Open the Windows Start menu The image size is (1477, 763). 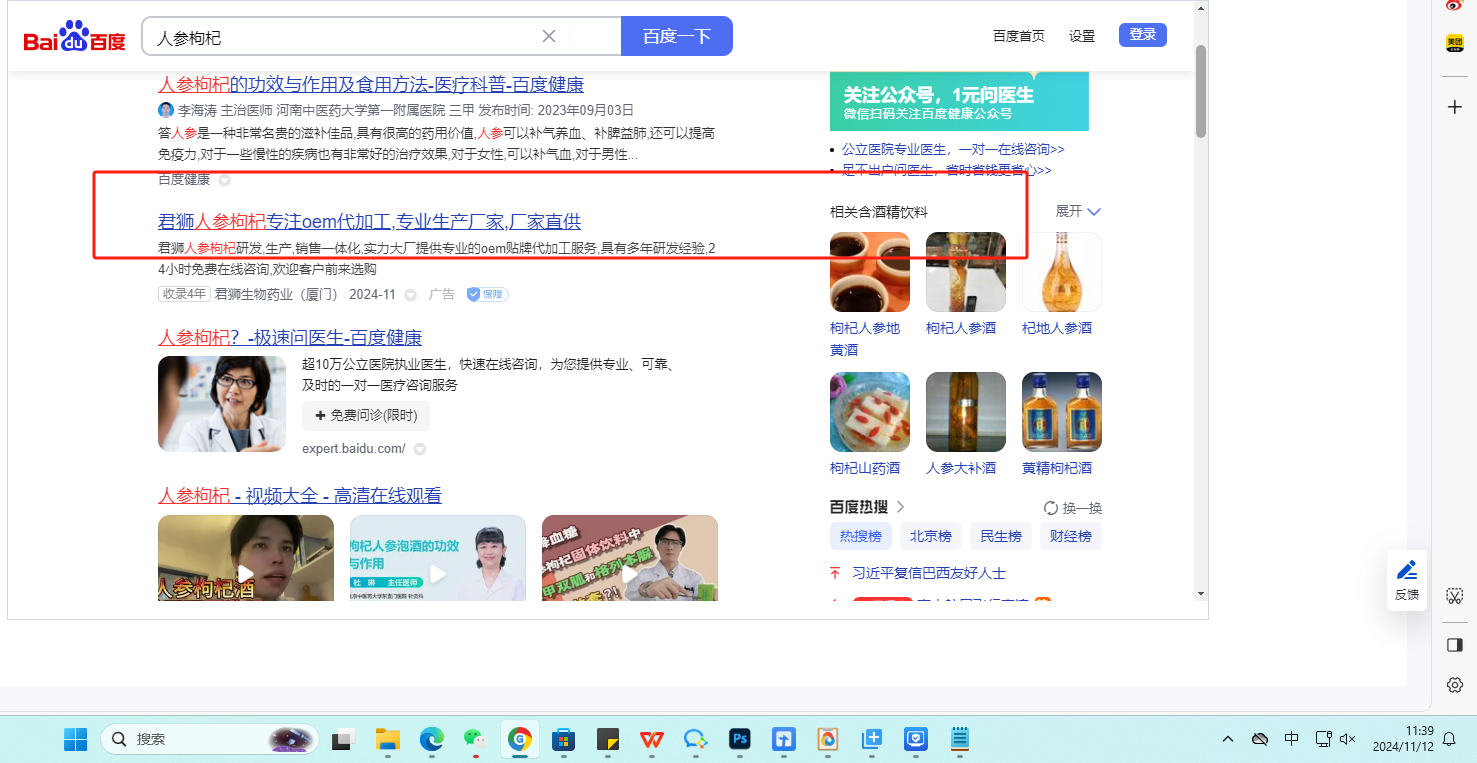(75, 739)
